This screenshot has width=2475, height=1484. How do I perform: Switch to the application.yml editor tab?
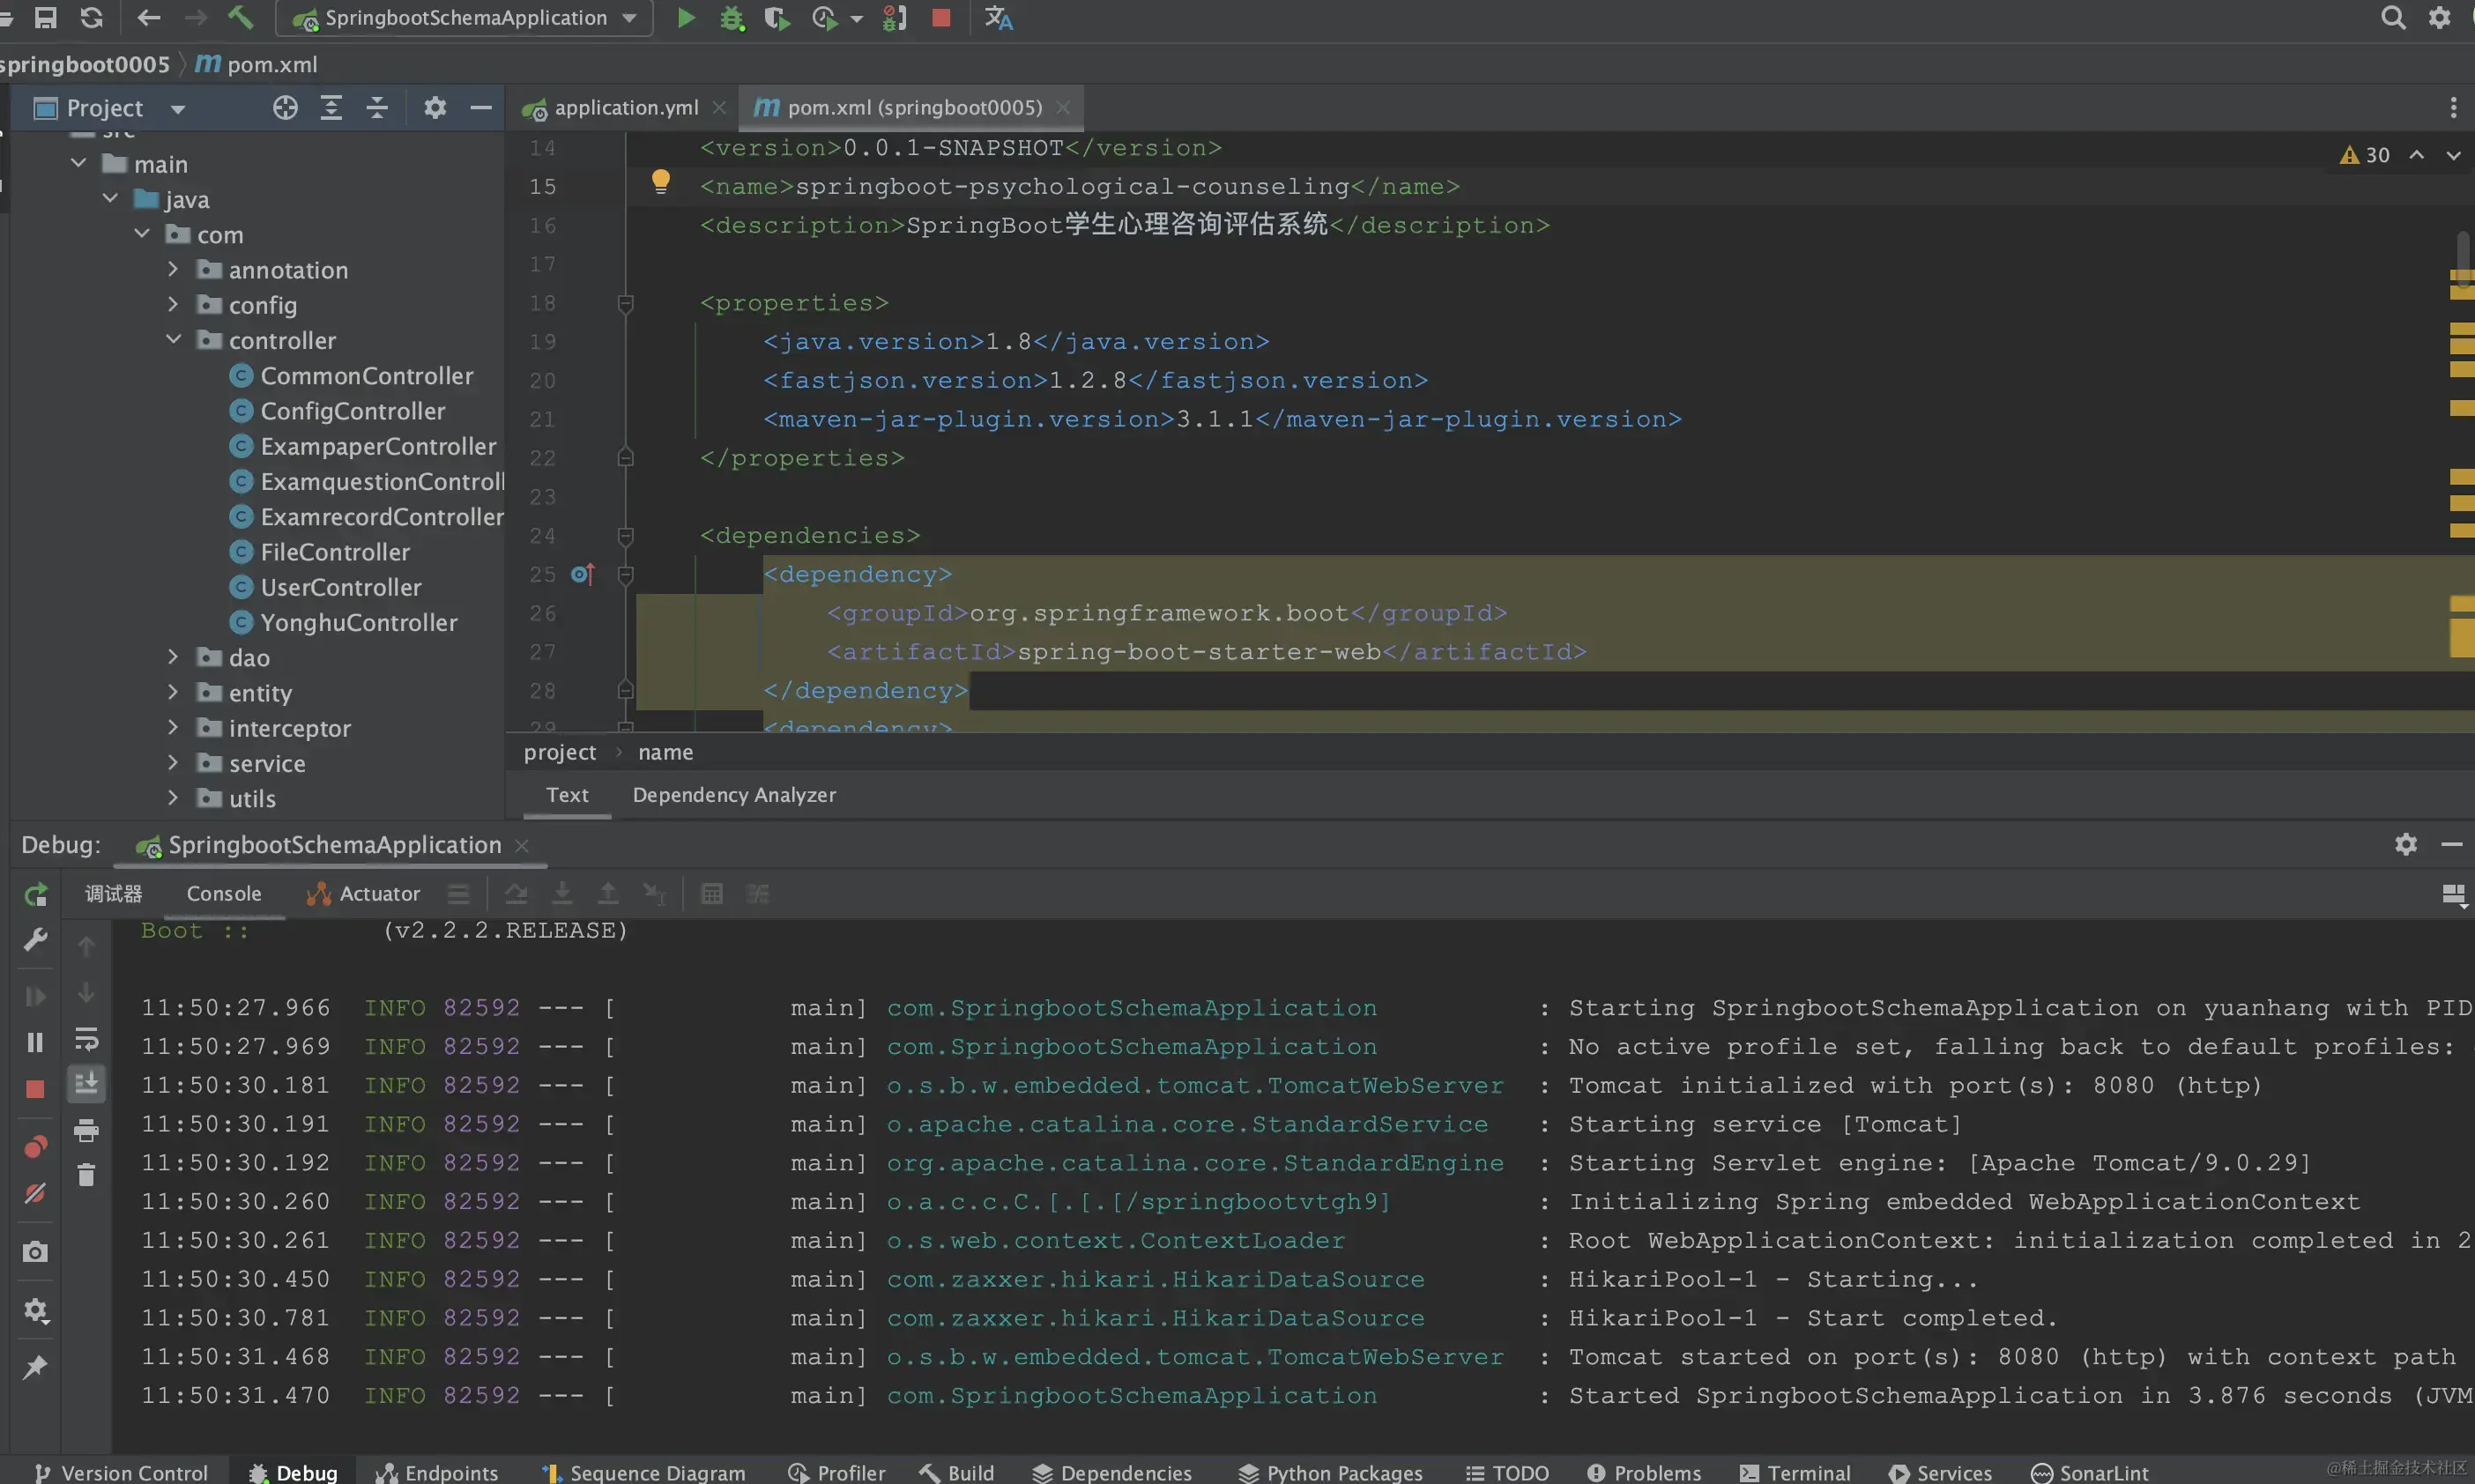coord(625,107)
